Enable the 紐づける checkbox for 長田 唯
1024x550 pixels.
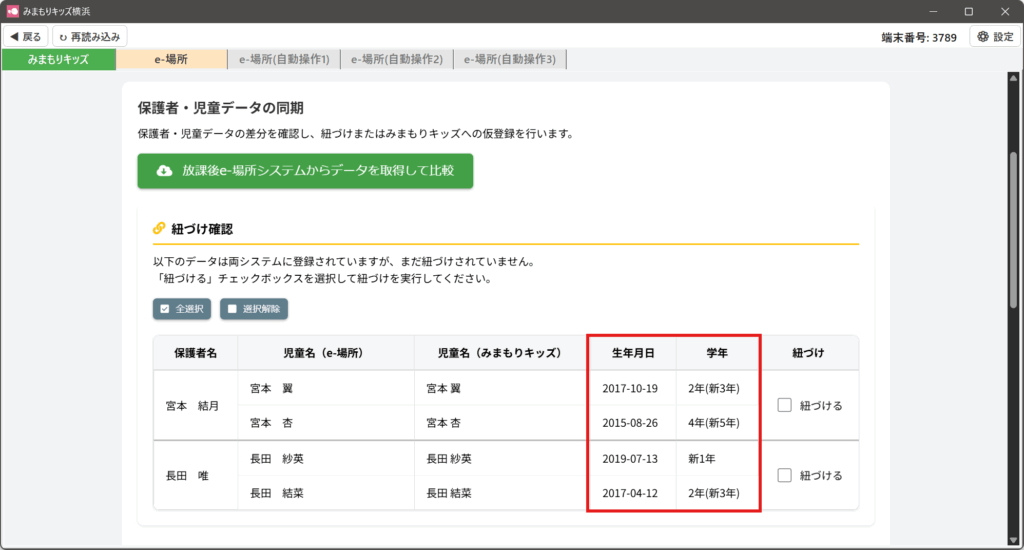(785, 475)
